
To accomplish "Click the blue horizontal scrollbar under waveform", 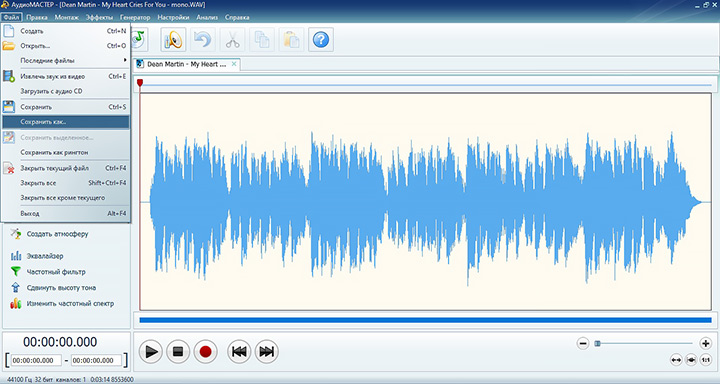I will click(x=425, y=320).
